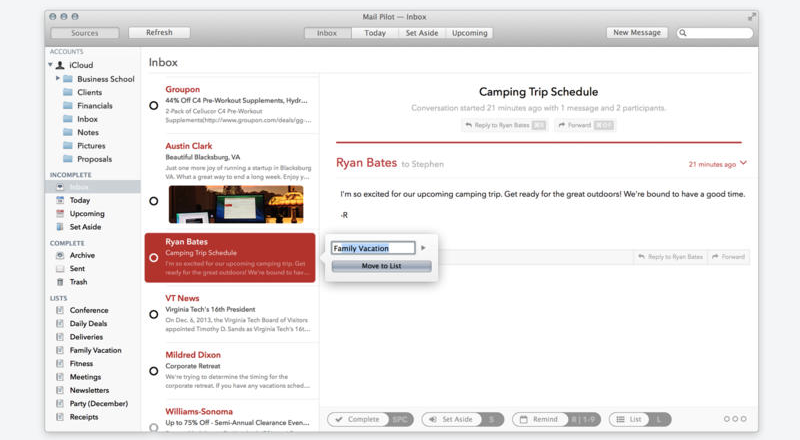Click Forward in the message footer
The height and width of the screenshot is (440, 800).
click(729, 257)
